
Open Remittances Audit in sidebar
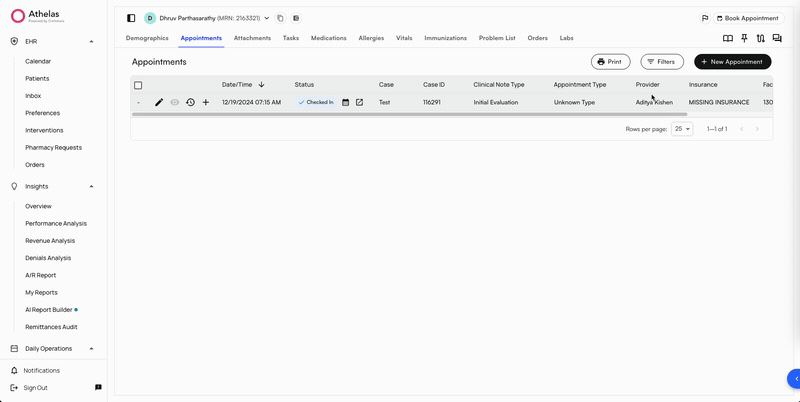pos(52,327)
